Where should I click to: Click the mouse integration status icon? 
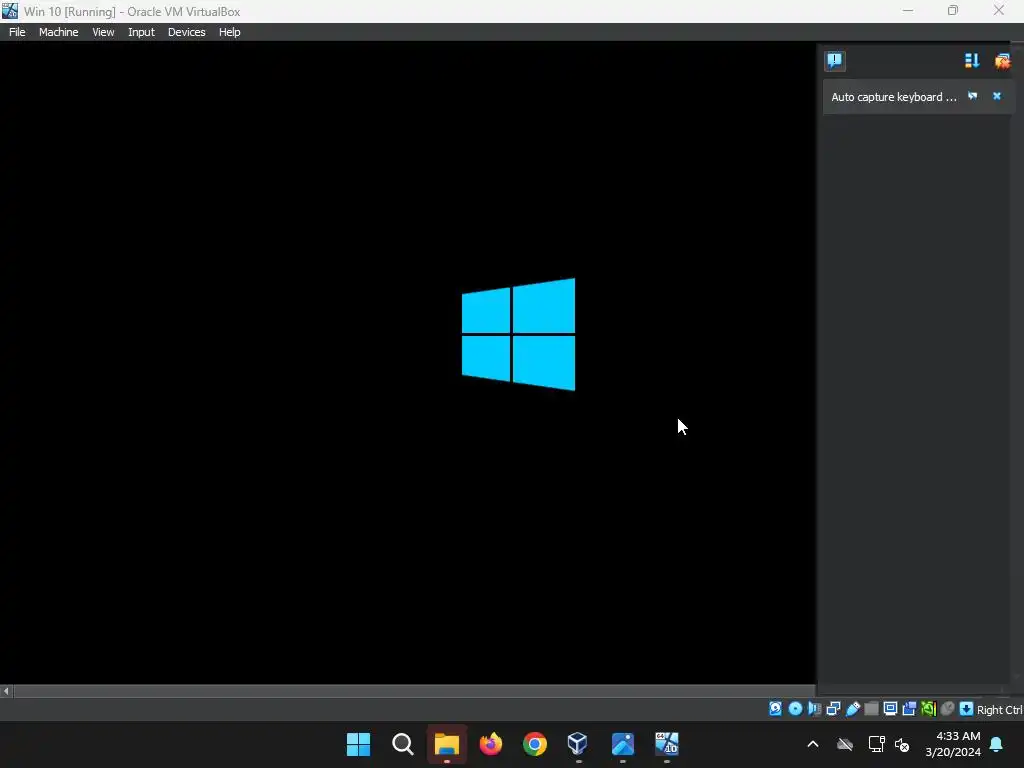click(948, 709)
